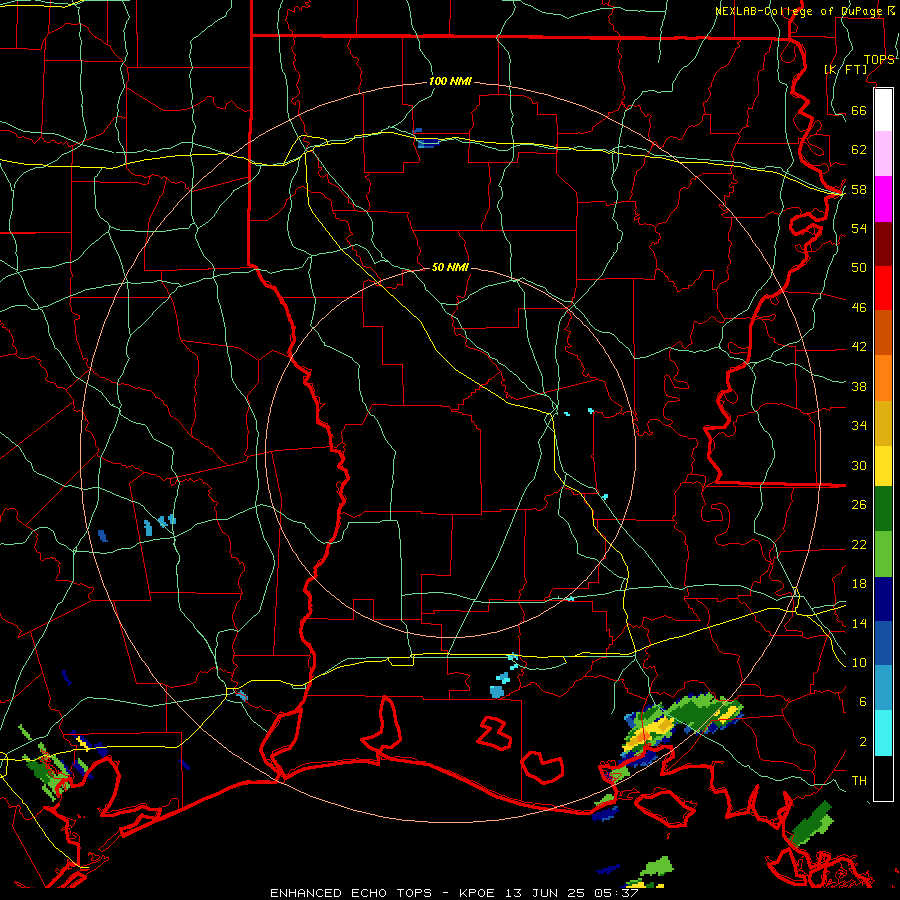Click the 2 scale label

coord(863,742)
